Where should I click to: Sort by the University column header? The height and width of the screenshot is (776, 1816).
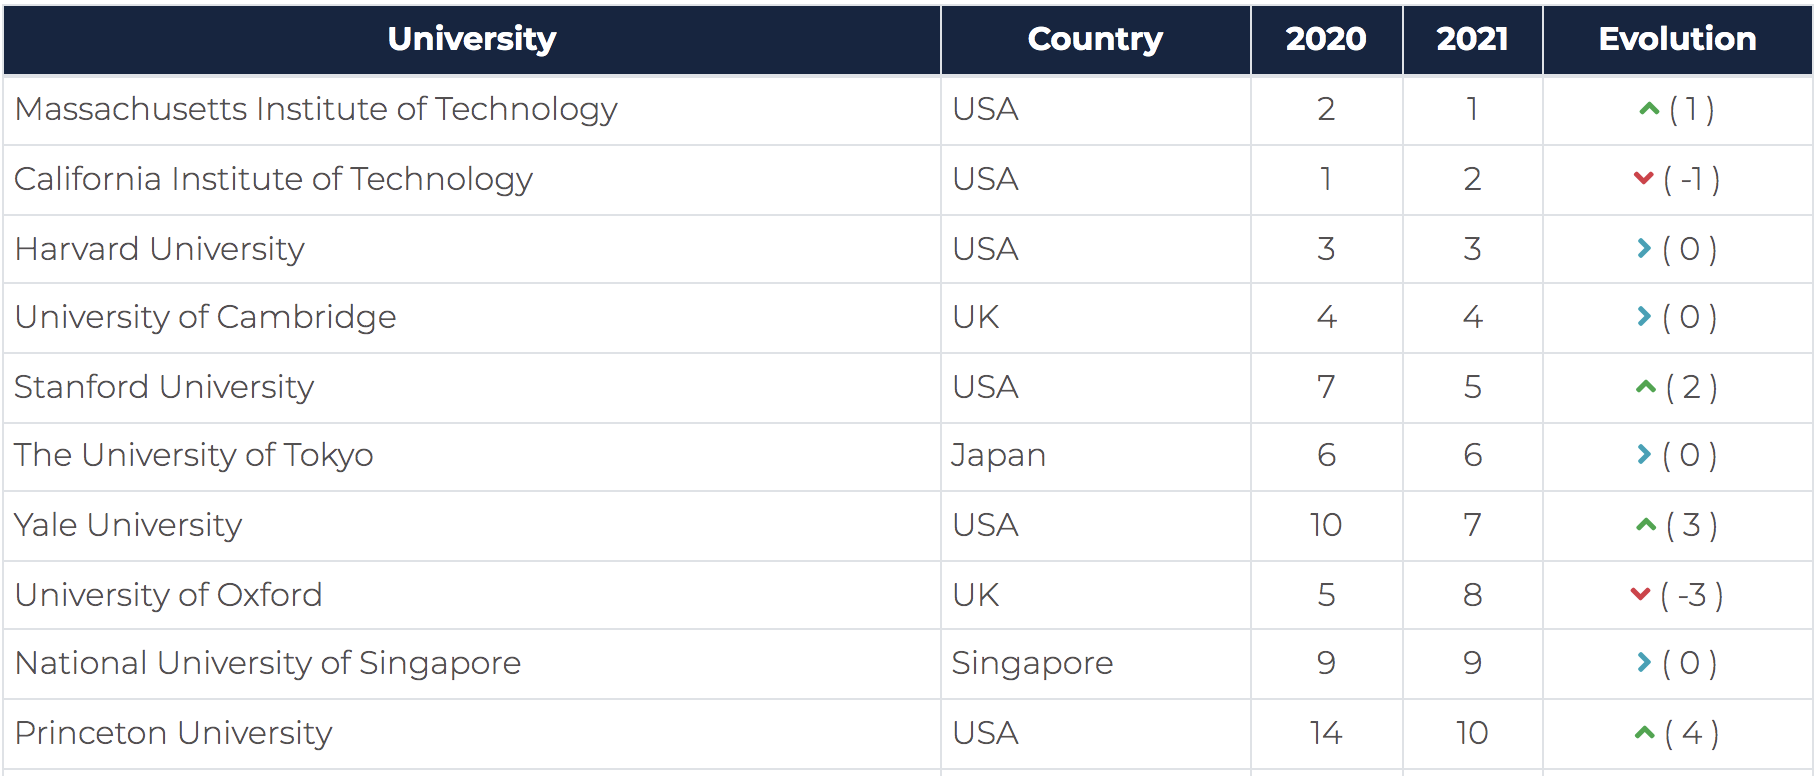click(471, 39)
